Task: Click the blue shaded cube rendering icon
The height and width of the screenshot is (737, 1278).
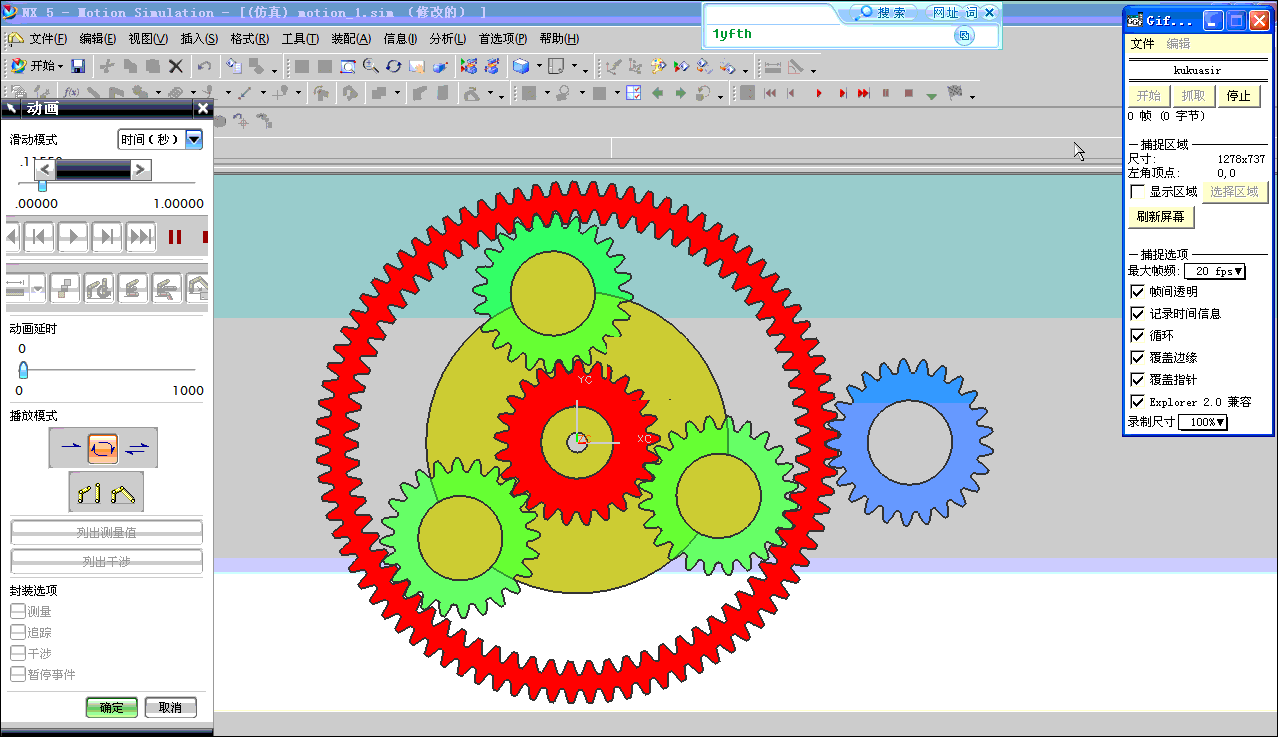Action: click(x=521, y=66)
